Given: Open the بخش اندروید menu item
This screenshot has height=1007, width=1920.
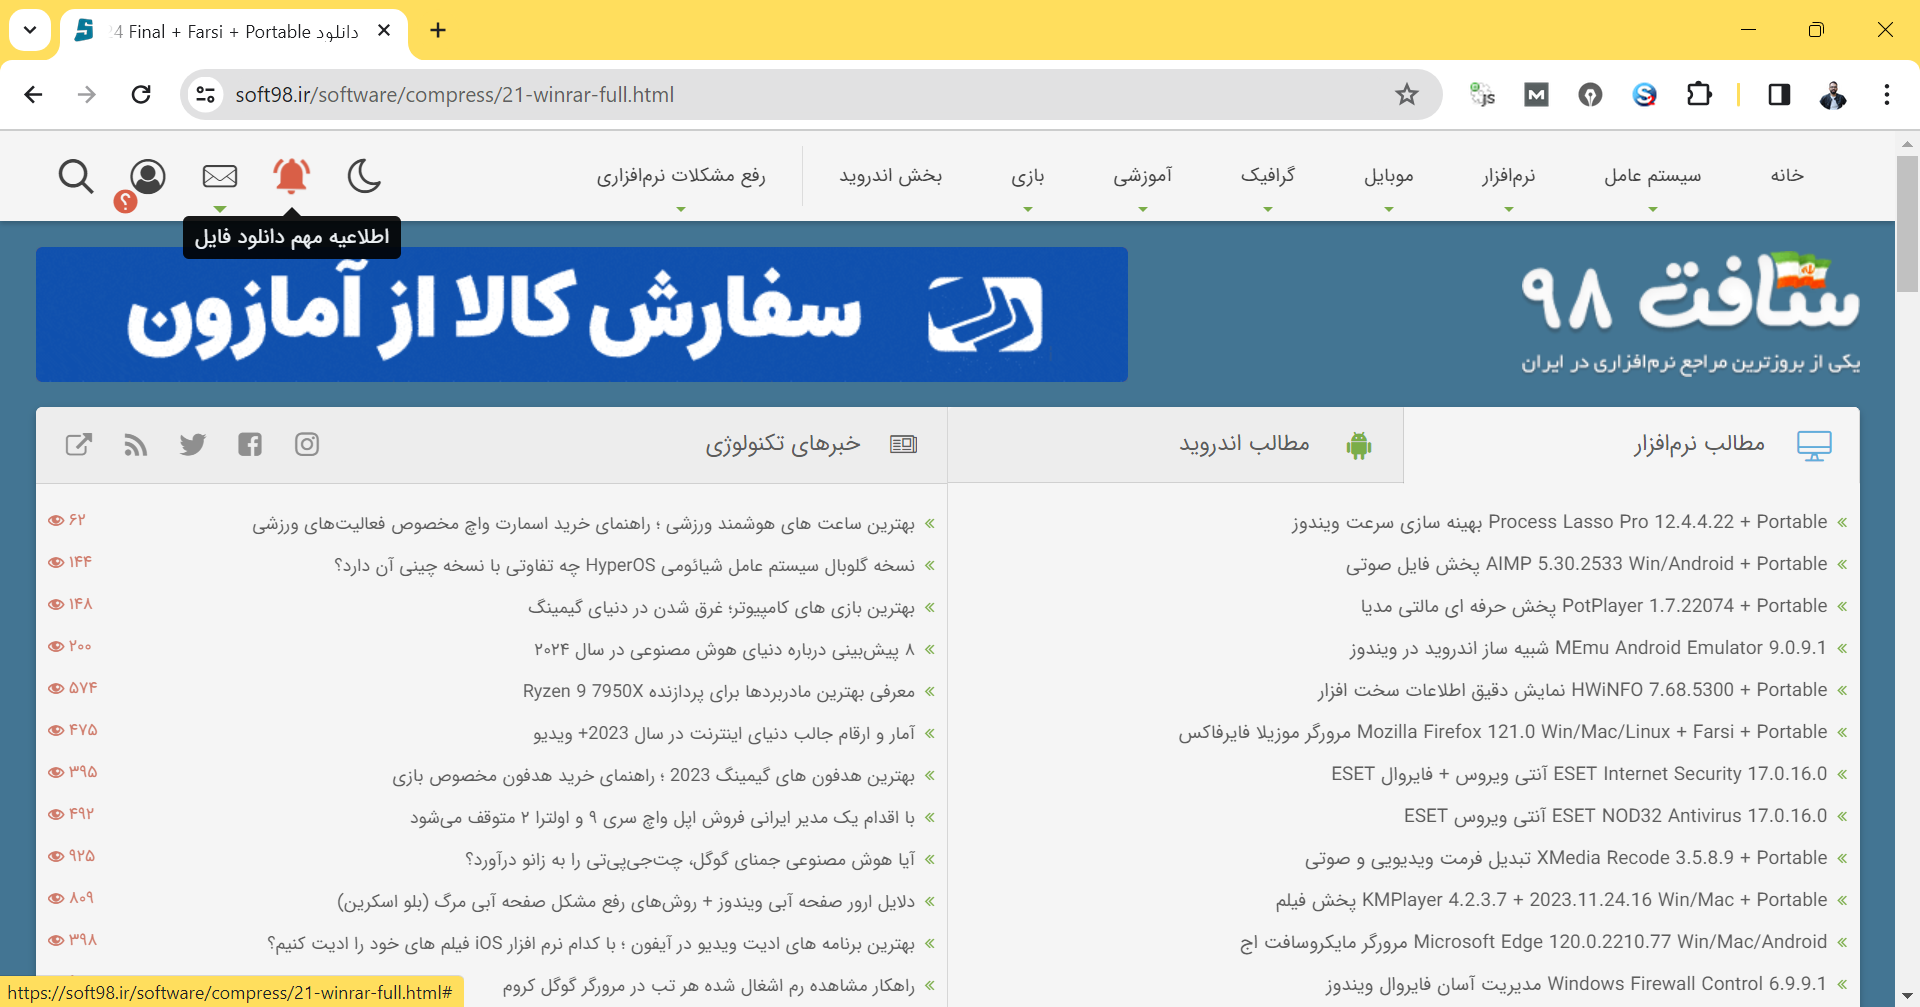Looking at the screenshot, I should [891, 176].
